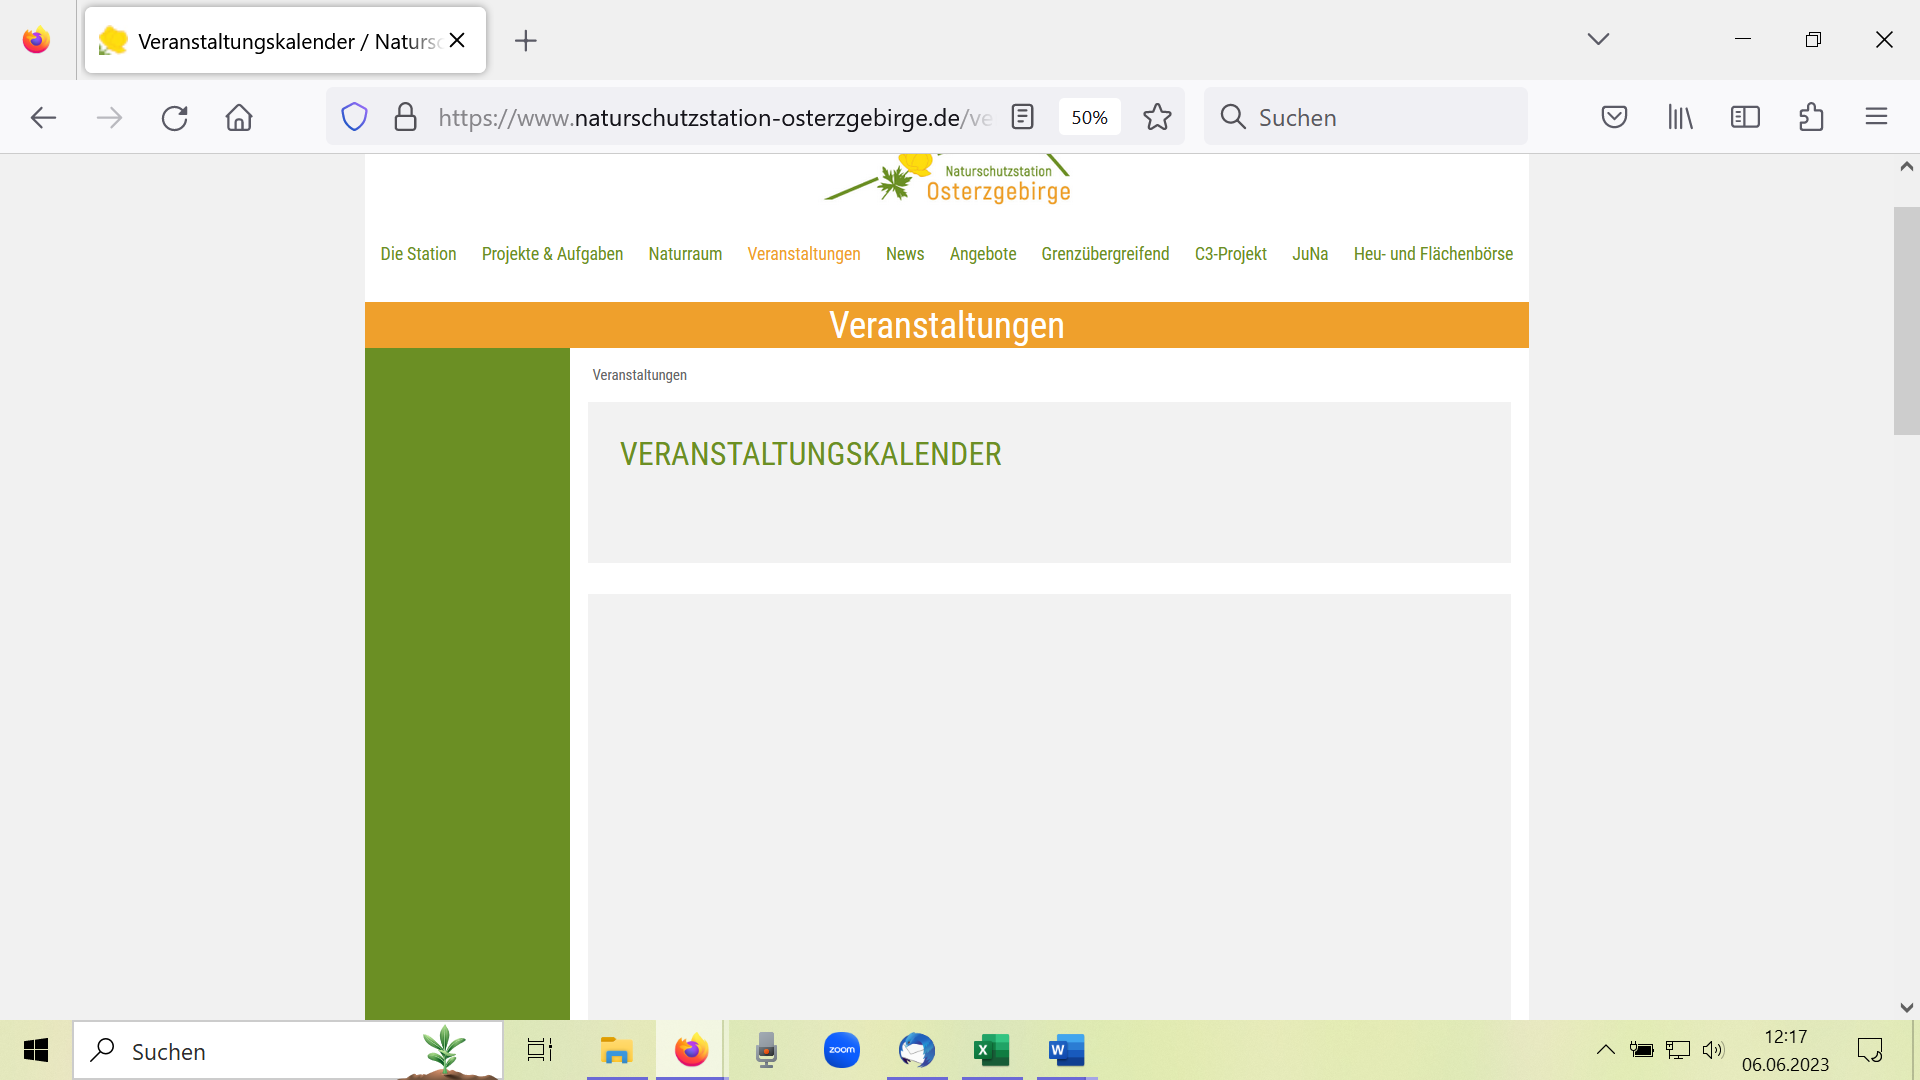Open the Naturraum navigation item

pyautogui.click(x=685, y=254)
